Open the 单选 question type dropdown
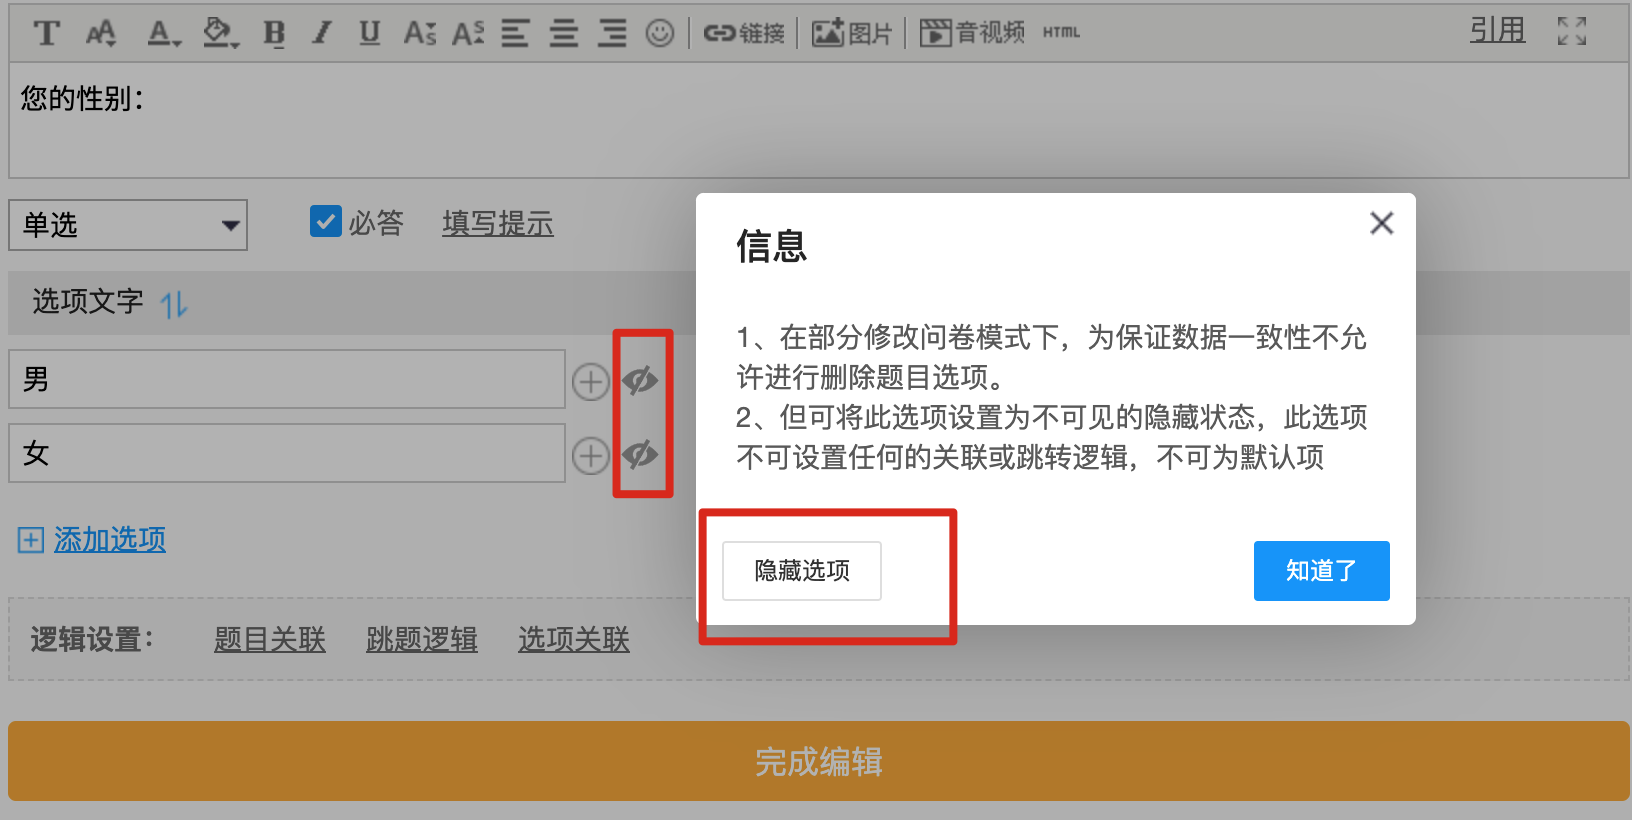The width and height of the screenshot is (1632, 820). pyautogui.click(x=128, y=225)
